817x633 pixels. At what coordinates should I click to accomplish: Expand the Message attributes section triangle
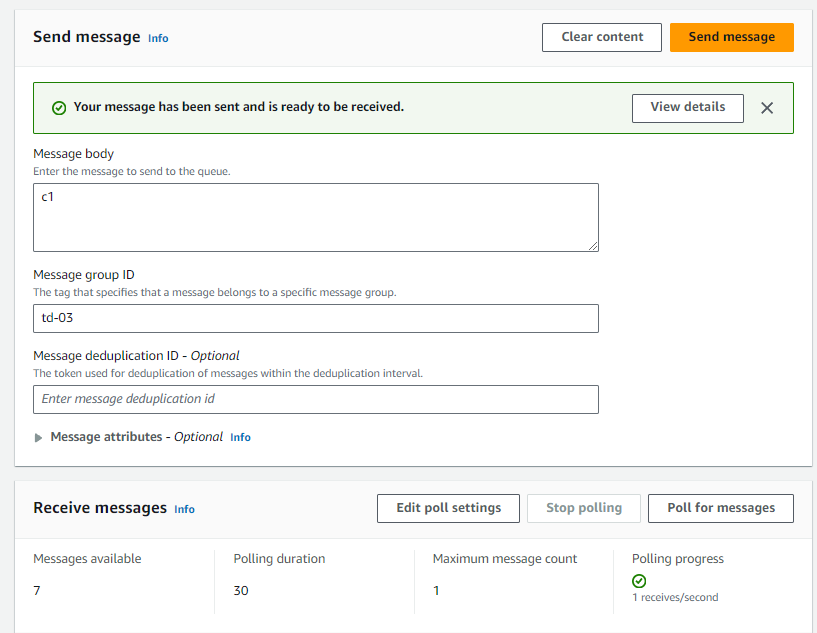(x=39, y=438)
